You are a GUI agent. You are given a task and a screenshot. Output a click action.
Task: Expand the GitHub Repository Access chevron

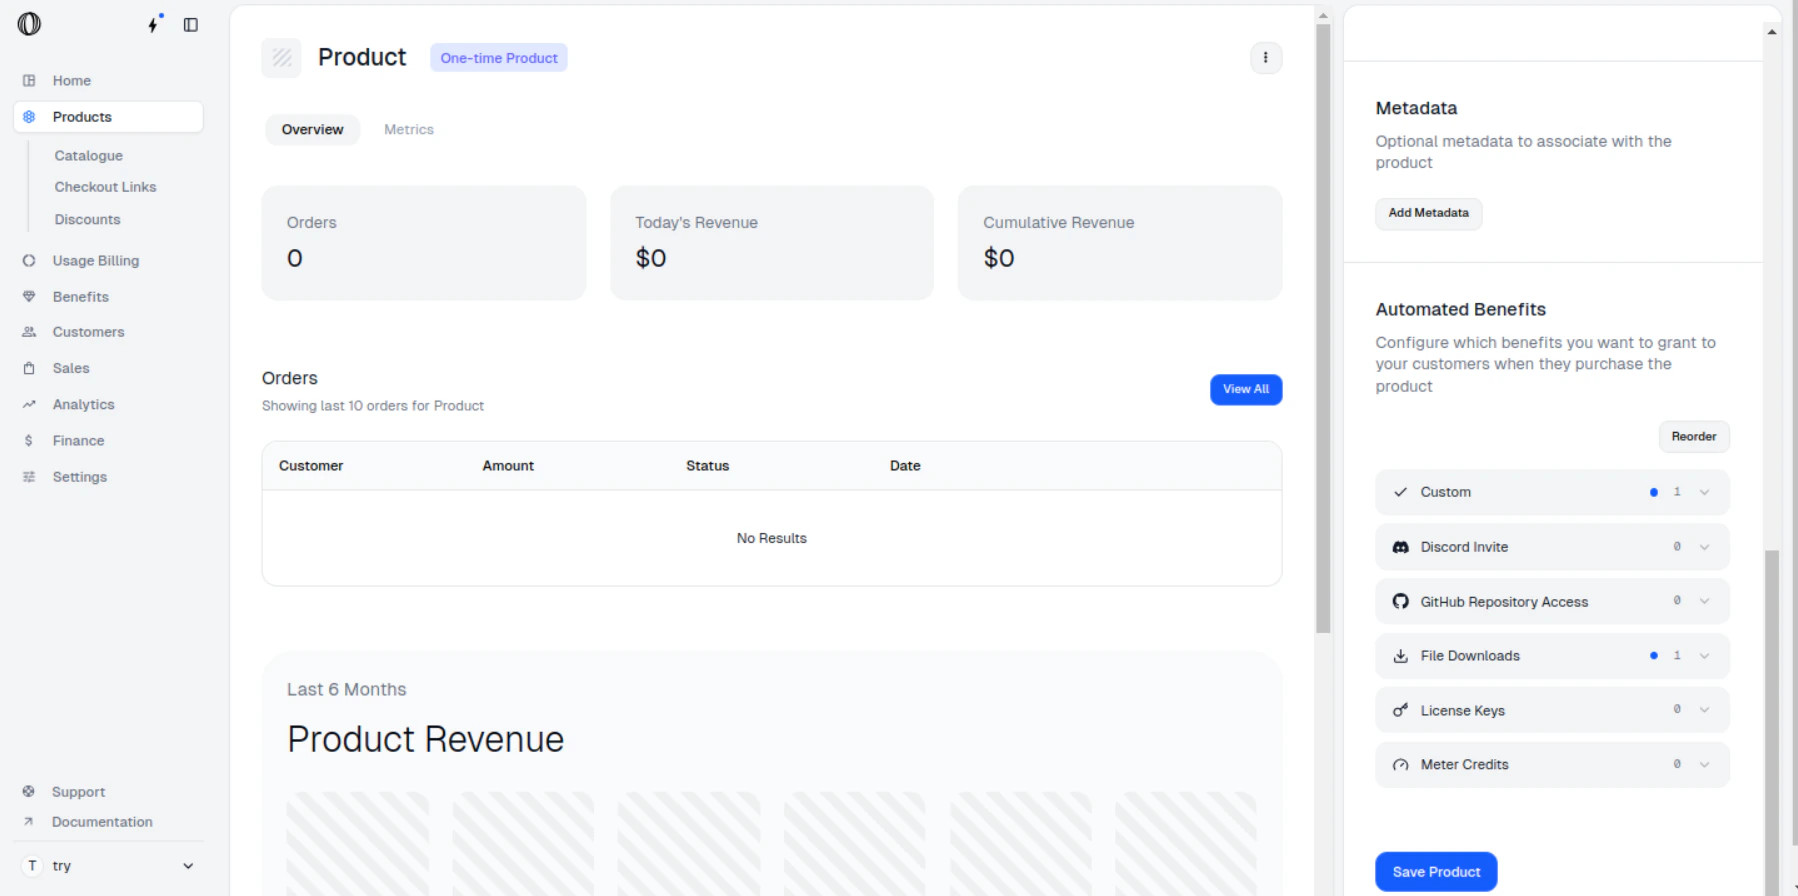[1705, 601]
